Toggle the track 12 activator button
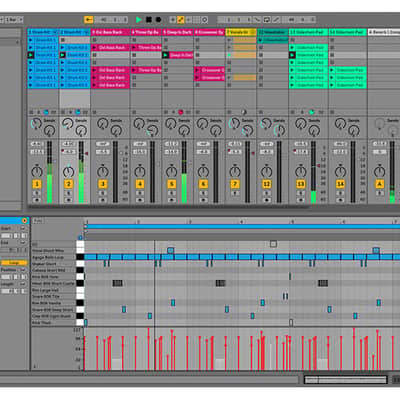Image resolution: width=400 pixels, height=400 pixels. 266,184
